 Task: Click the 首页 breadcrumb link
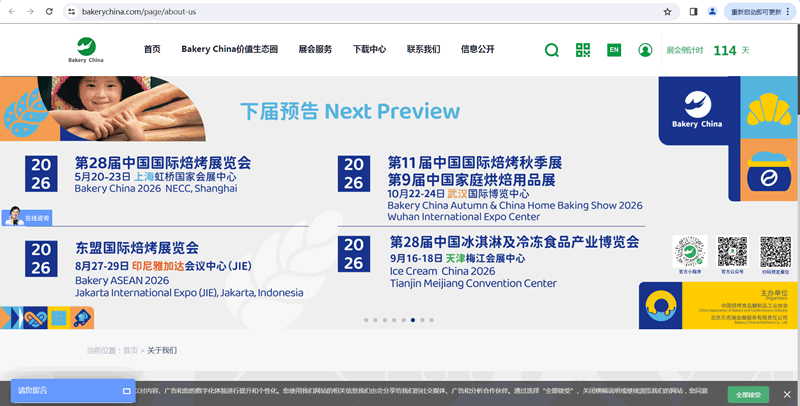[x=130, y=351]
